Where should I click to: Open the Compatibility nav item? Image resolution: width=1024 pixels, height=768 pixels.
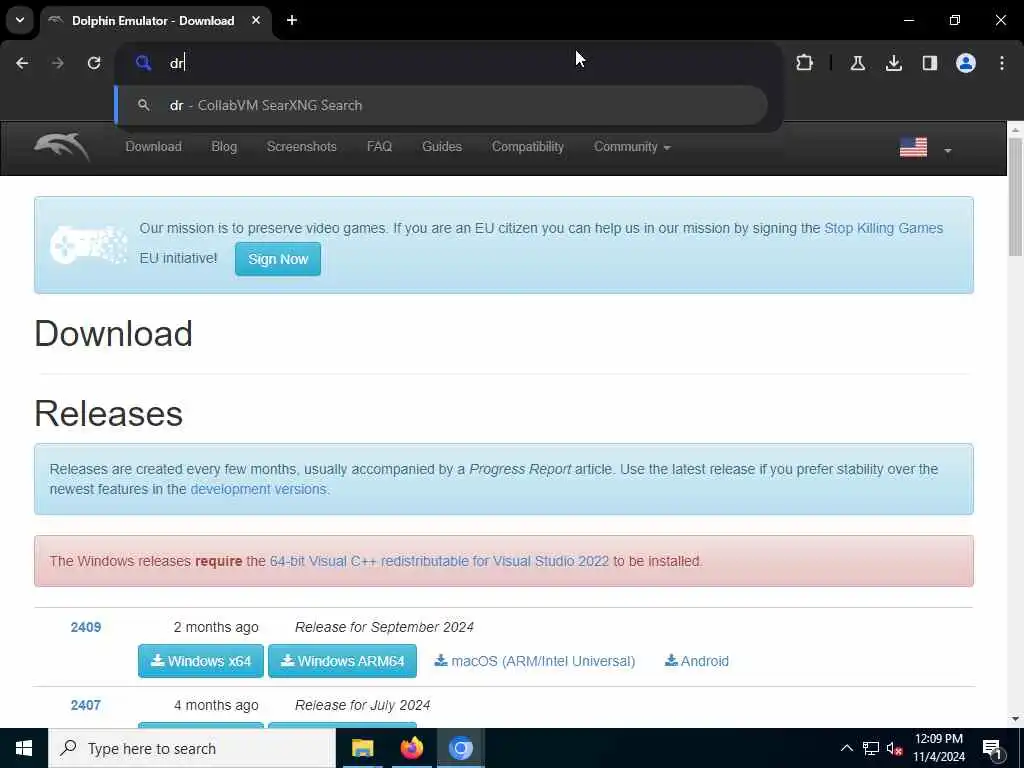pos(528,146)
